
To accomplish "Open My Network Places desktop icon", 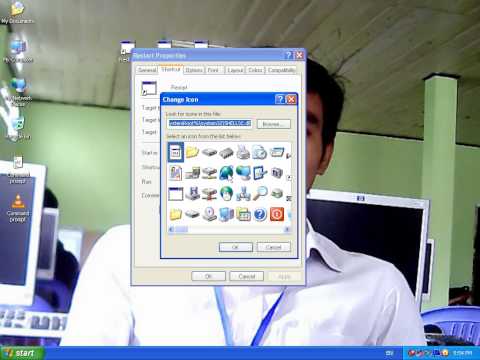I will click(x=18, y=92).
